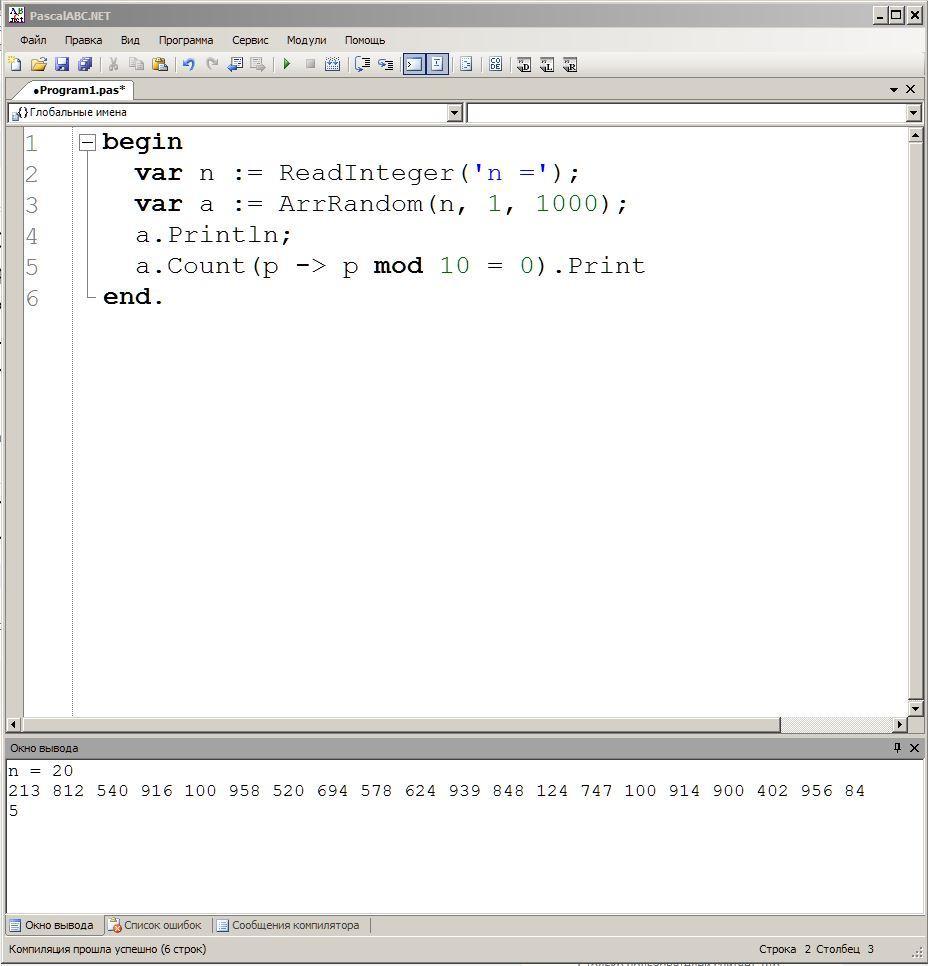928x966 pixels.
Task: Click the horizontal scrollbar right arrow
Action: coord(900,724)
